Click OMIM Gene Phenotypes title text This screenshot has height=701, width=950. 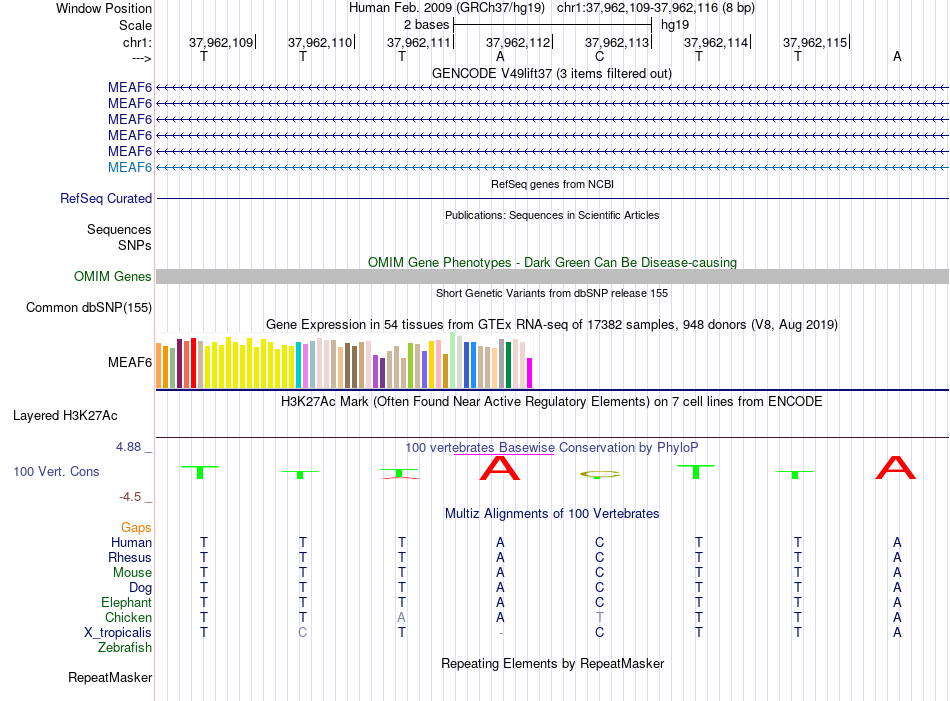(552, 262)
